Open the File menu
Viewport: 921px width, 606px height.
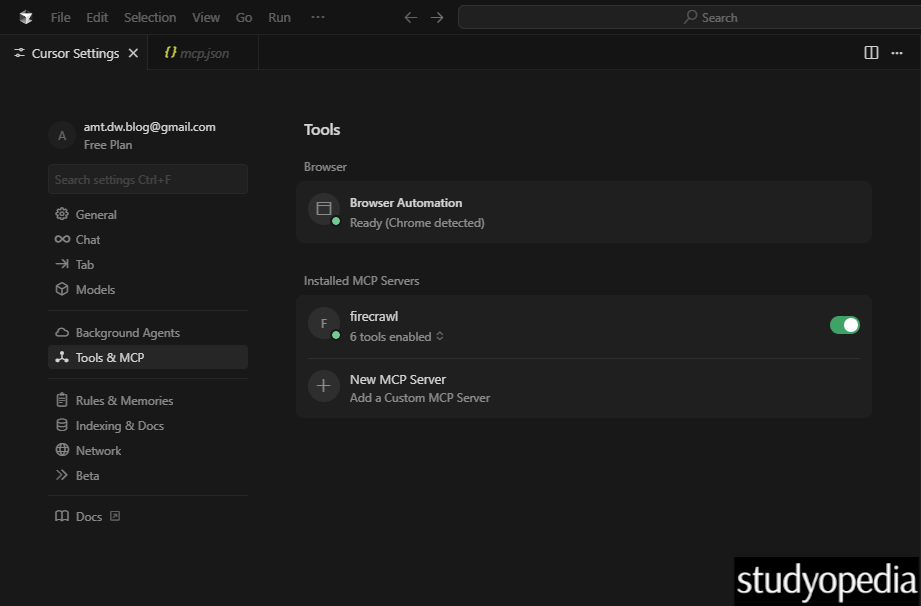click(x=59, y=17)
